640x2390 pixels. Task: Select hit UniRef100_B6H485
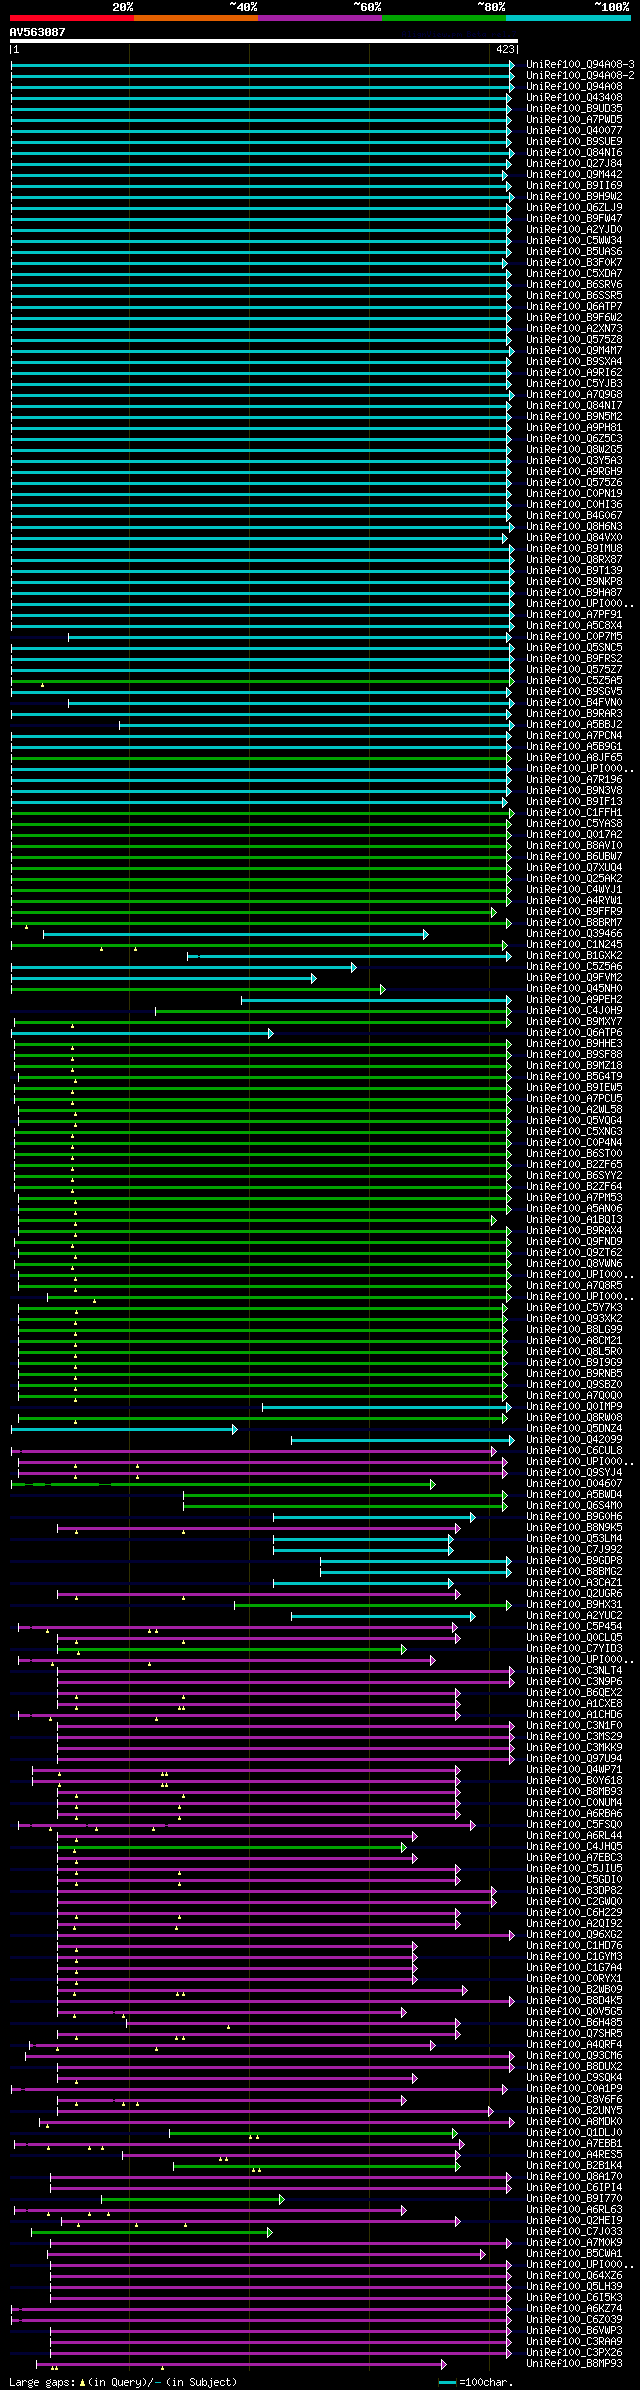pyautogui.click(x=574, y=2023)
